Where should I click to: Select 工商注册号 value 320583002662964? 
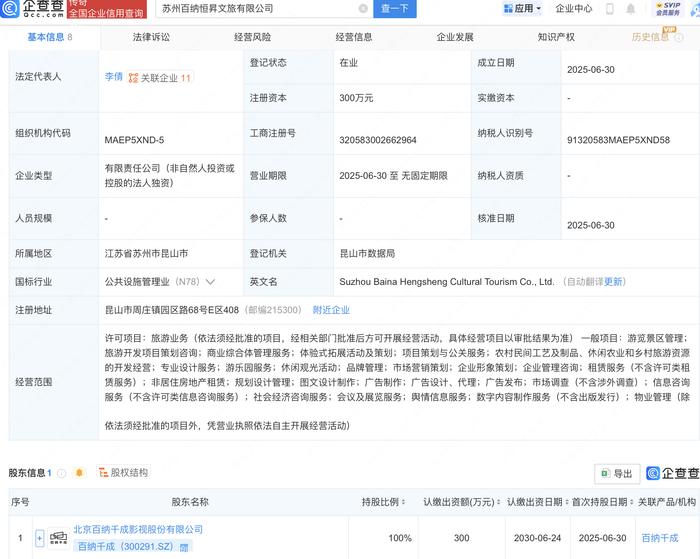click(x=378, y=140)
